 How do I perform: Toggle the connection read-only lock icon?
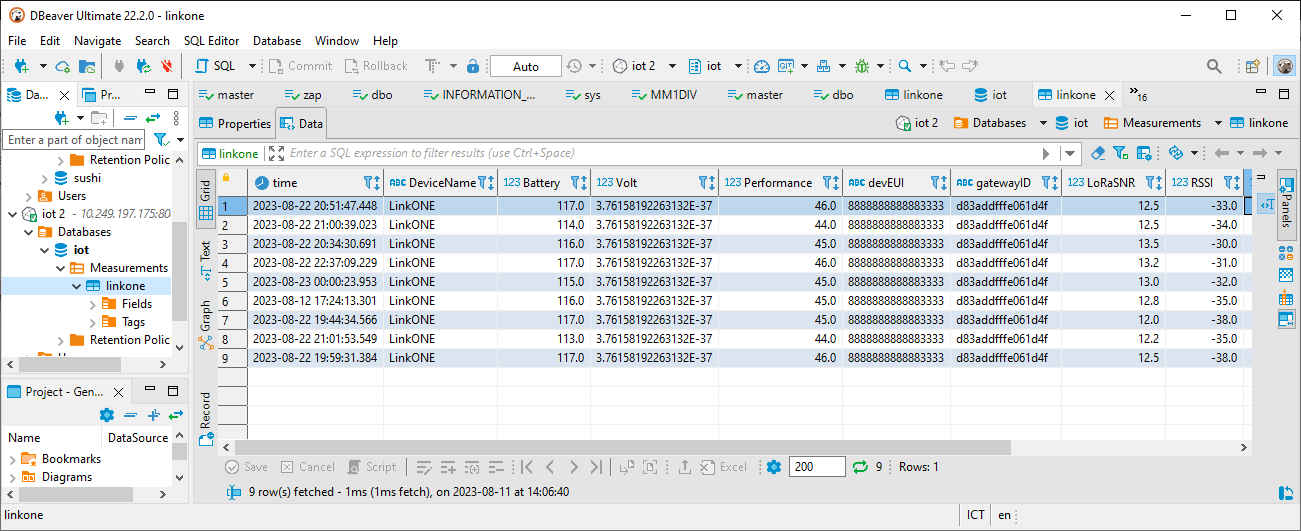click(473, 66)
